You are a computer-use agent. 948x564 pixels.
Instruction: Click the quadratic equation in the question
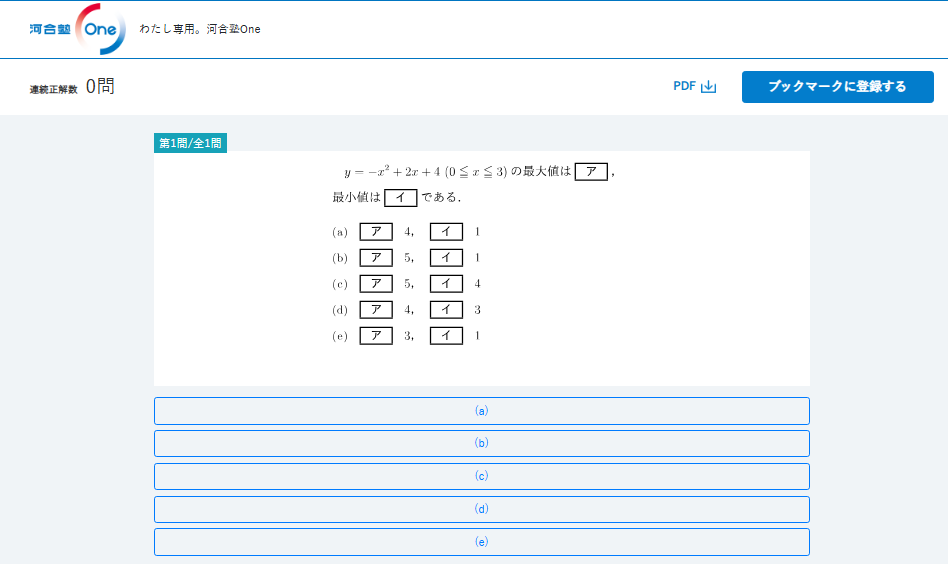[x=426, y=171]
